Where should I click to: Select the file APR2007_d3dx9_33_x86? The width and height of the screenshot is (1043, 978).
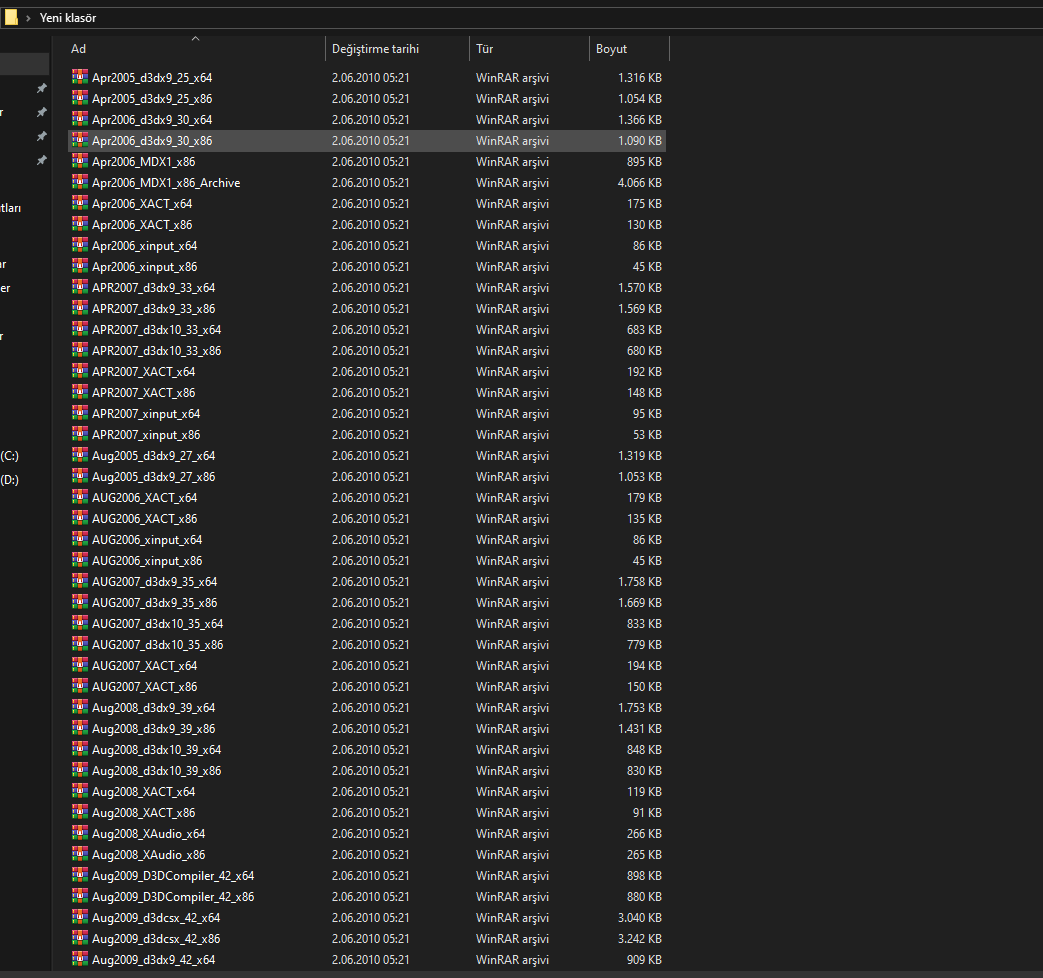[367, 309]
